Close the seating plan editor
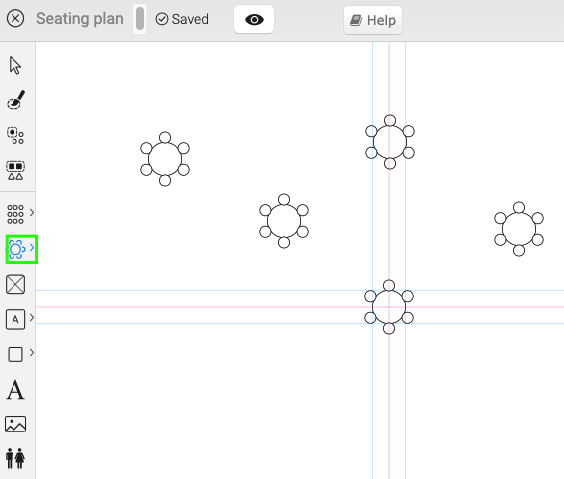Image resolution: width=564 pixels, height=479 pixels. coord(15,18)
